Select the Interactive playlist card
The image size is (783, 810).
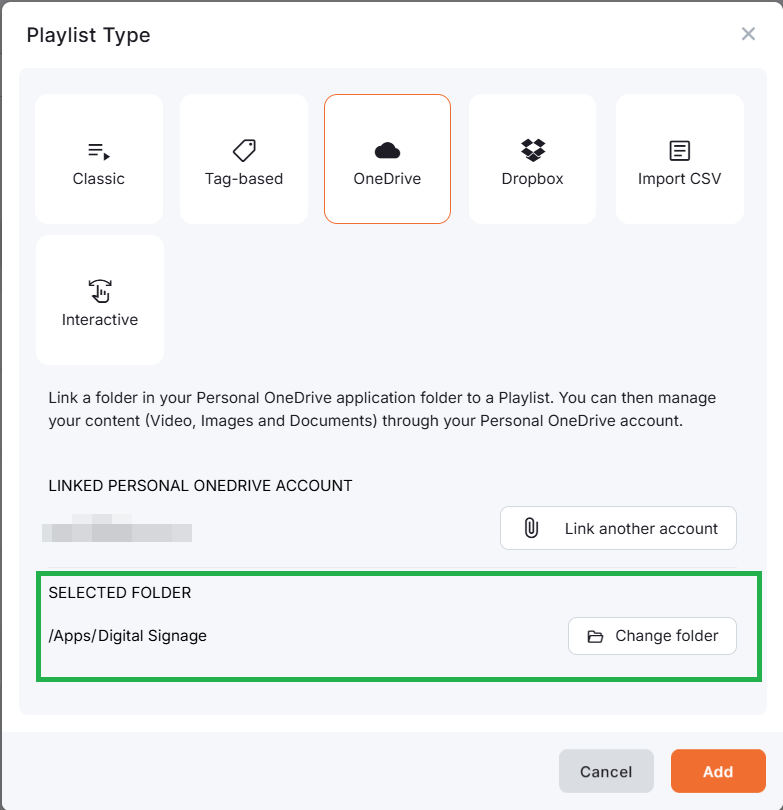[x=99, y=299]
